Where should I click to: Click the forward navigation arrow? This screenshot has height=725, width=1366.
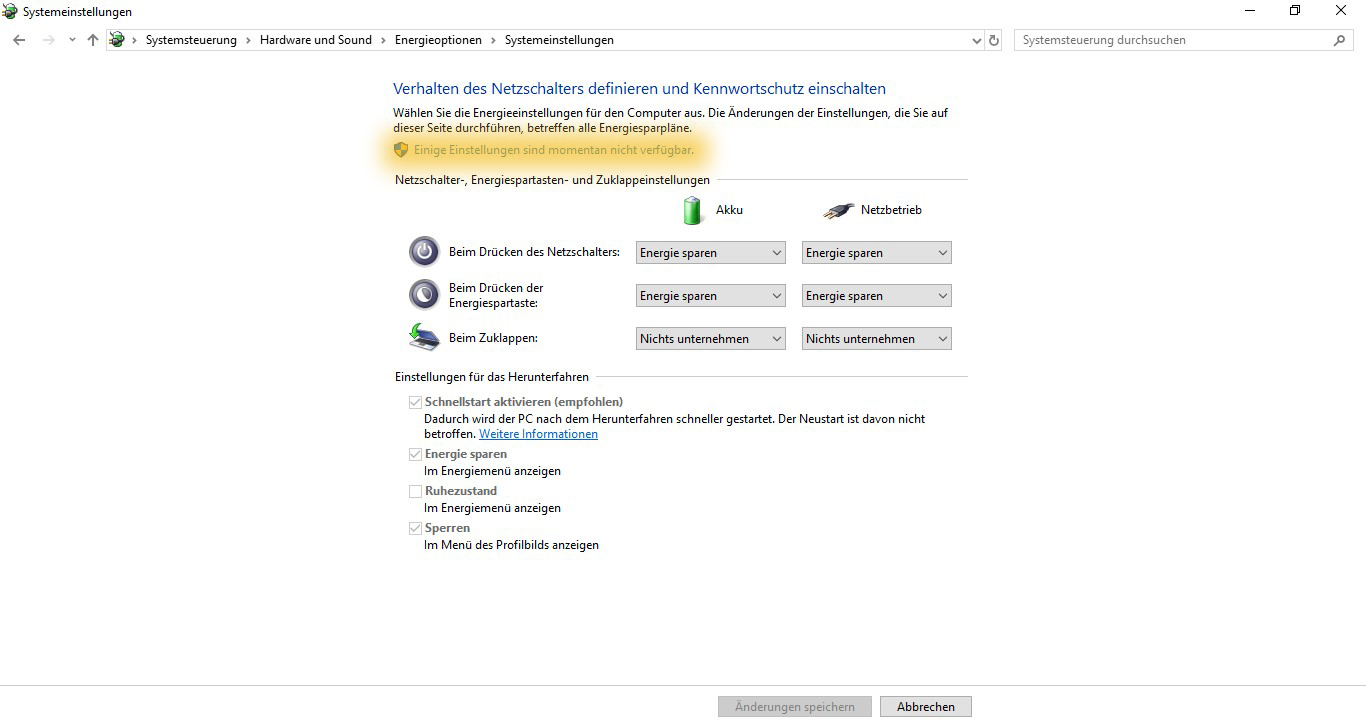tap(47, 40)
